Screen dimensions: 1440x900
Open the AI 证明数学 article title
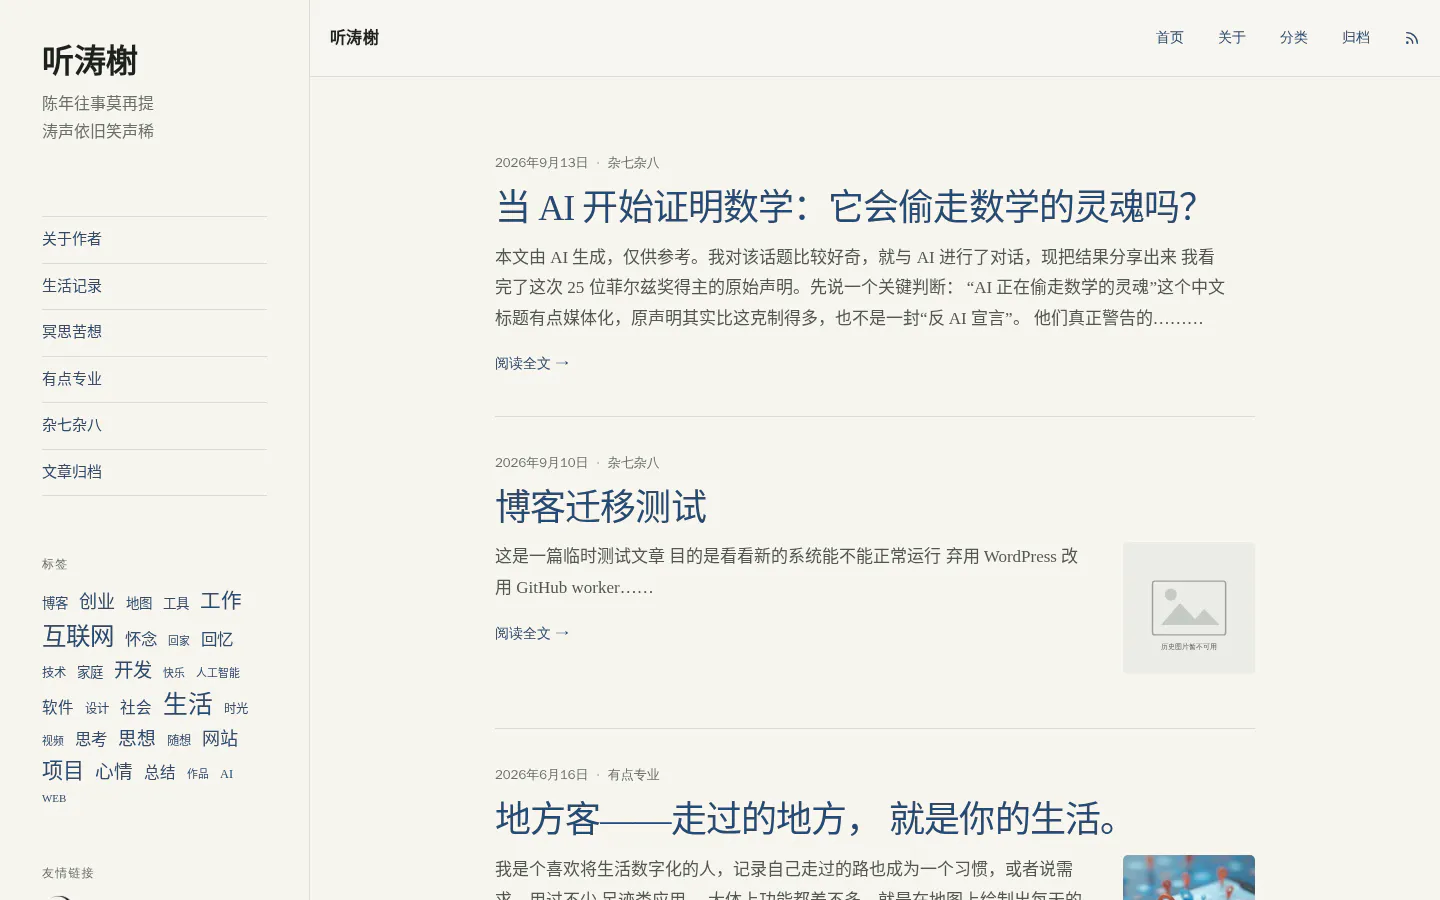pos(846,207)
